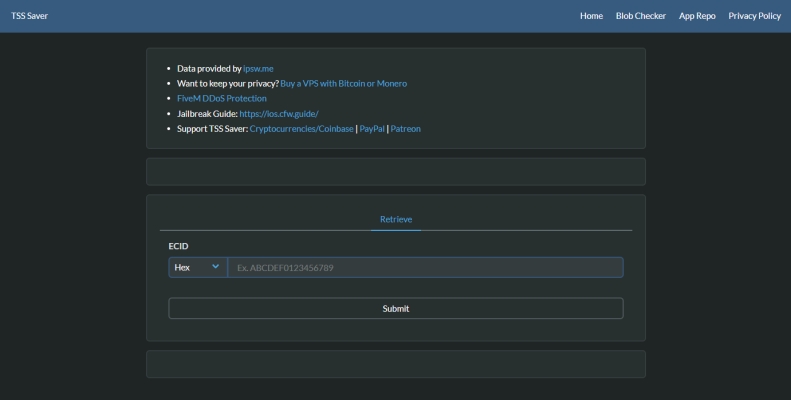The width and height of the screenshot is (791, 400).
Task: Open the Home nav item
Action: pos(591,16)
